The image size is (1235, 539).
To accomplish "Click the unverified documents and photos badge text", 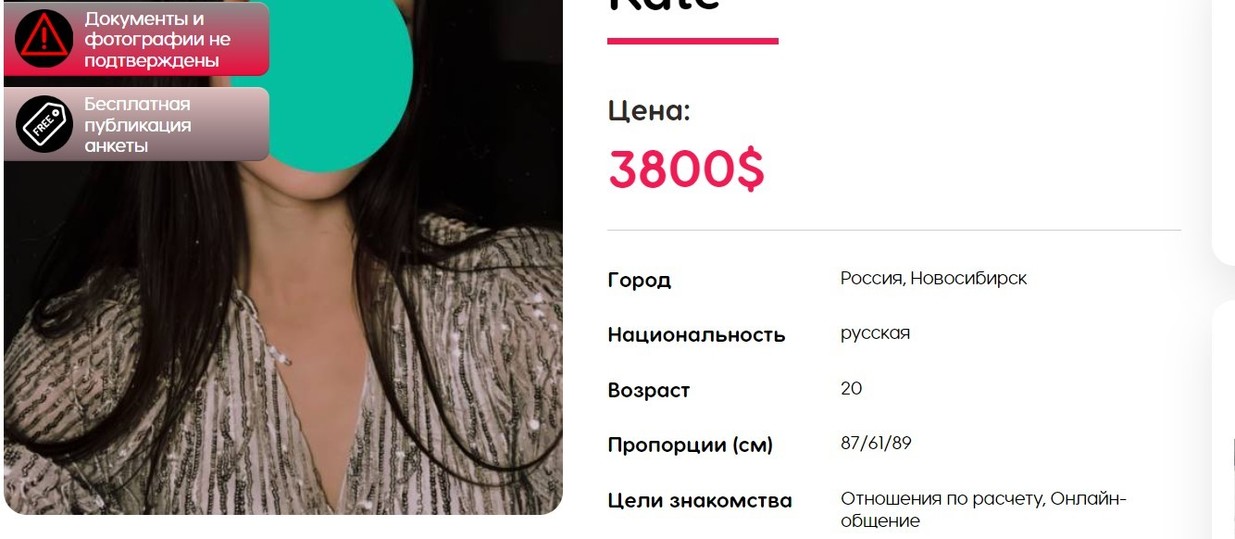I will point(157,40).
